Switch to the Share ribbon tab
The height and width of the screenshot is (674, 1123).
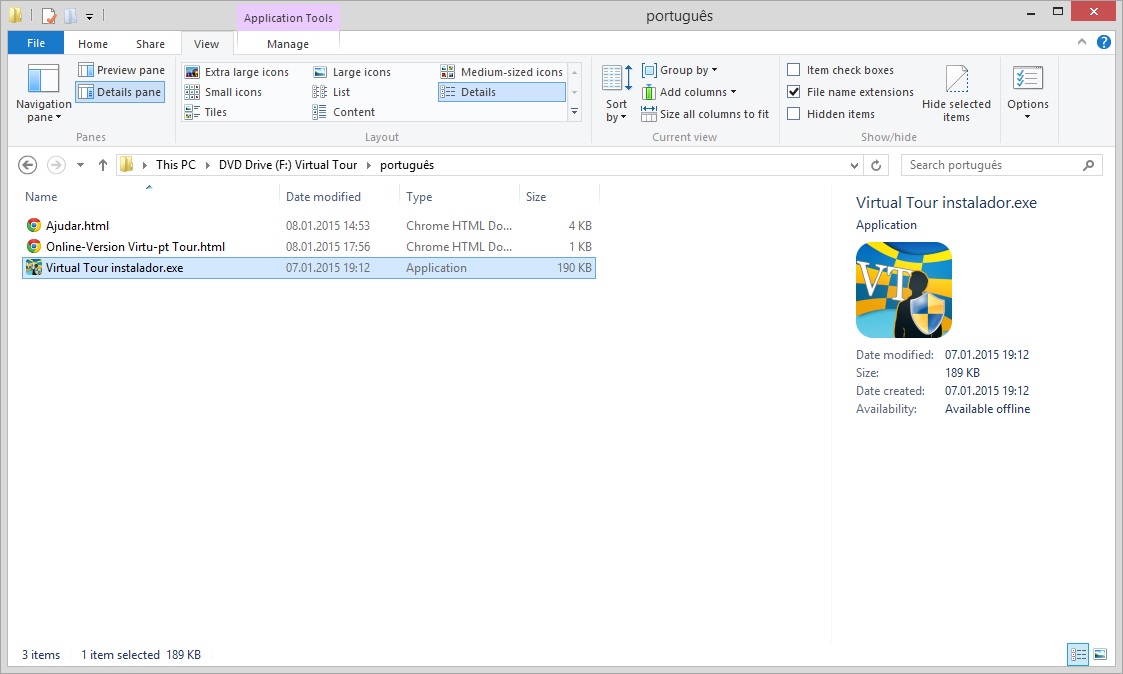point(150,44)
